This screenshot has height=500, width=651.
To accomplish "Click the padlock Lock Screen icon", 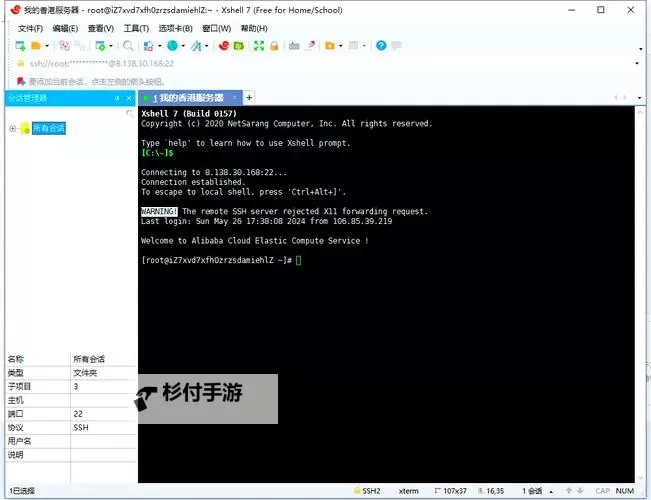I will coord(274,46).
